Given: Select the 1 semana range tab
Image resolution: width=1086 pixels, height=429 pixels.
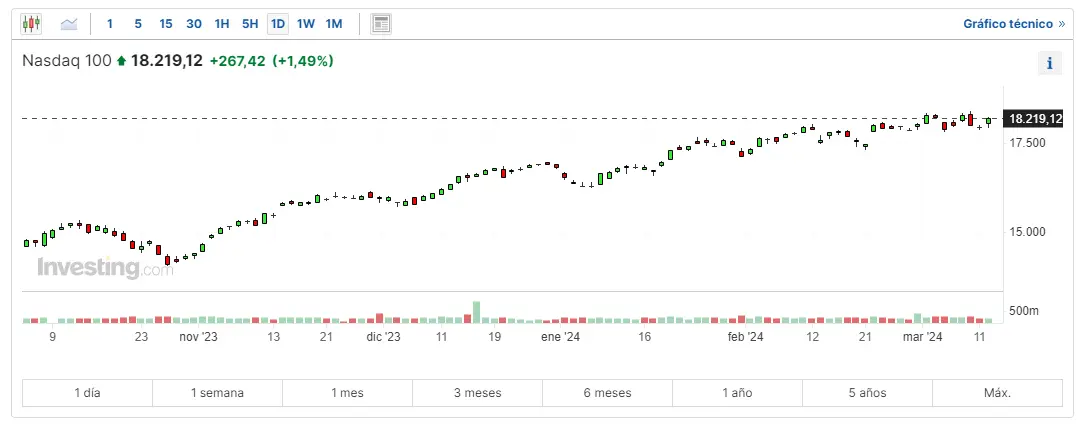Looking at the screenshot, I should point(217,393).
